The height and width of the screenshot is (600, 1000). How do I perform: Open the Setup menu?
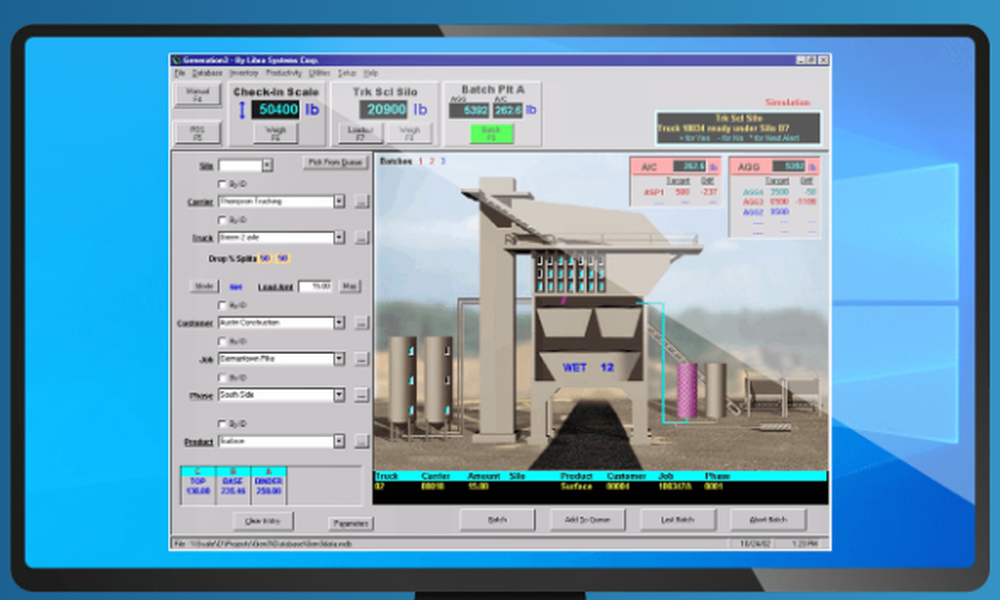pyautogui.click(x=347, y=73)
